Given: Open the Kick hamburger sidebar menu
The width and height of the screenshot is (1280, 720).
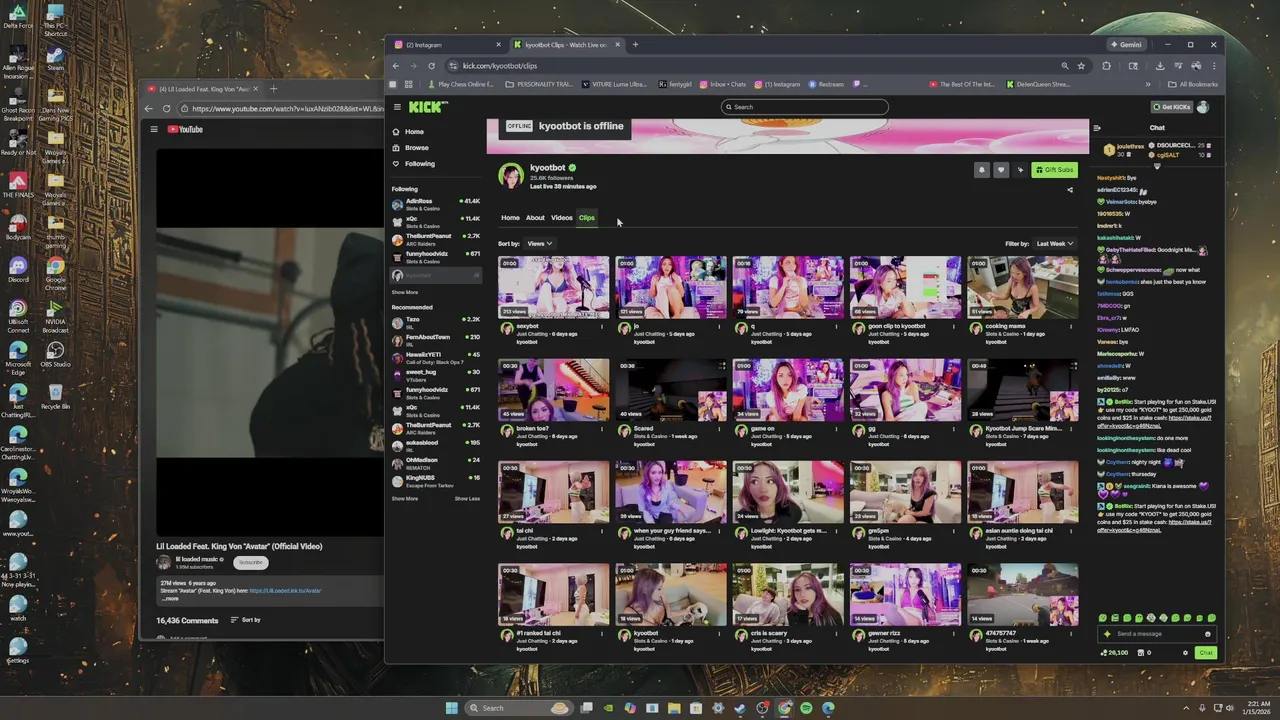Looking at the screenshot, I should tap(397, 107).
